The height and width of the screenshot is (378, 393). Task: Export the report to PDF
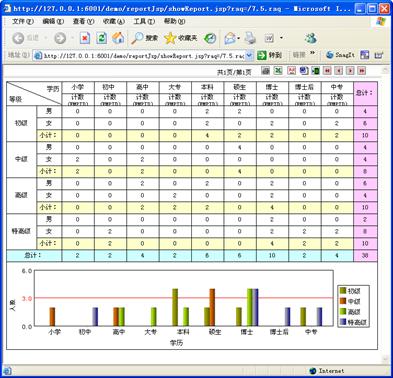click(x=292, y=71)
